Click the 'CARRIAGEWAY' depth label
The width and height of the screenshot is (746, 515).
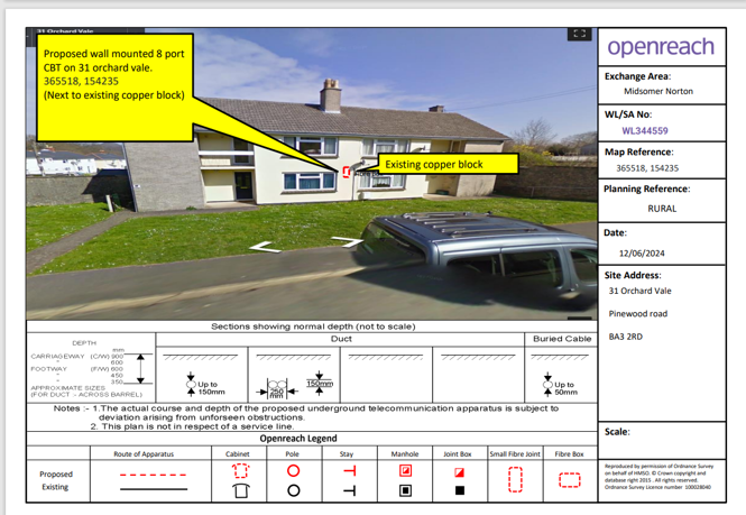(x=58, y=356)
